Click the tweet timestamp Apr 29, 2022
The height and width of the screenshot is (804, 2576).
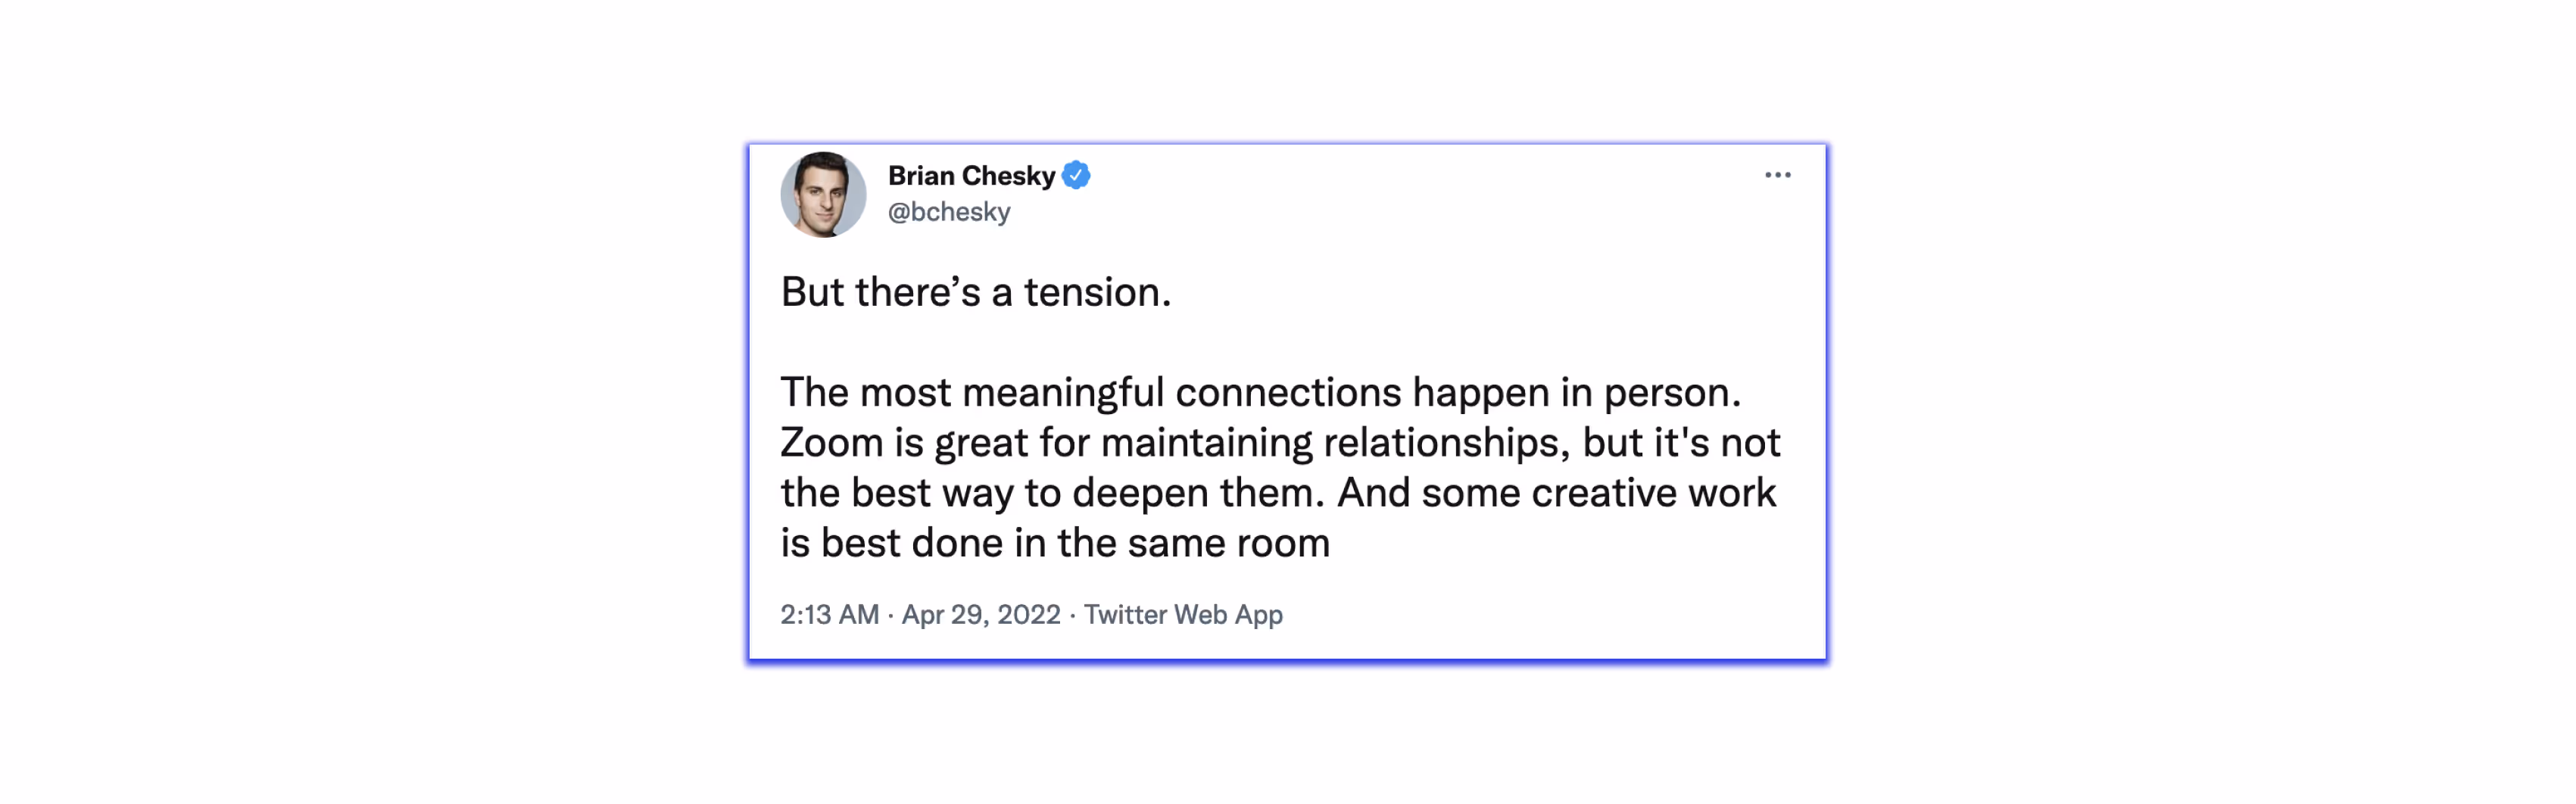click(982, 615)
